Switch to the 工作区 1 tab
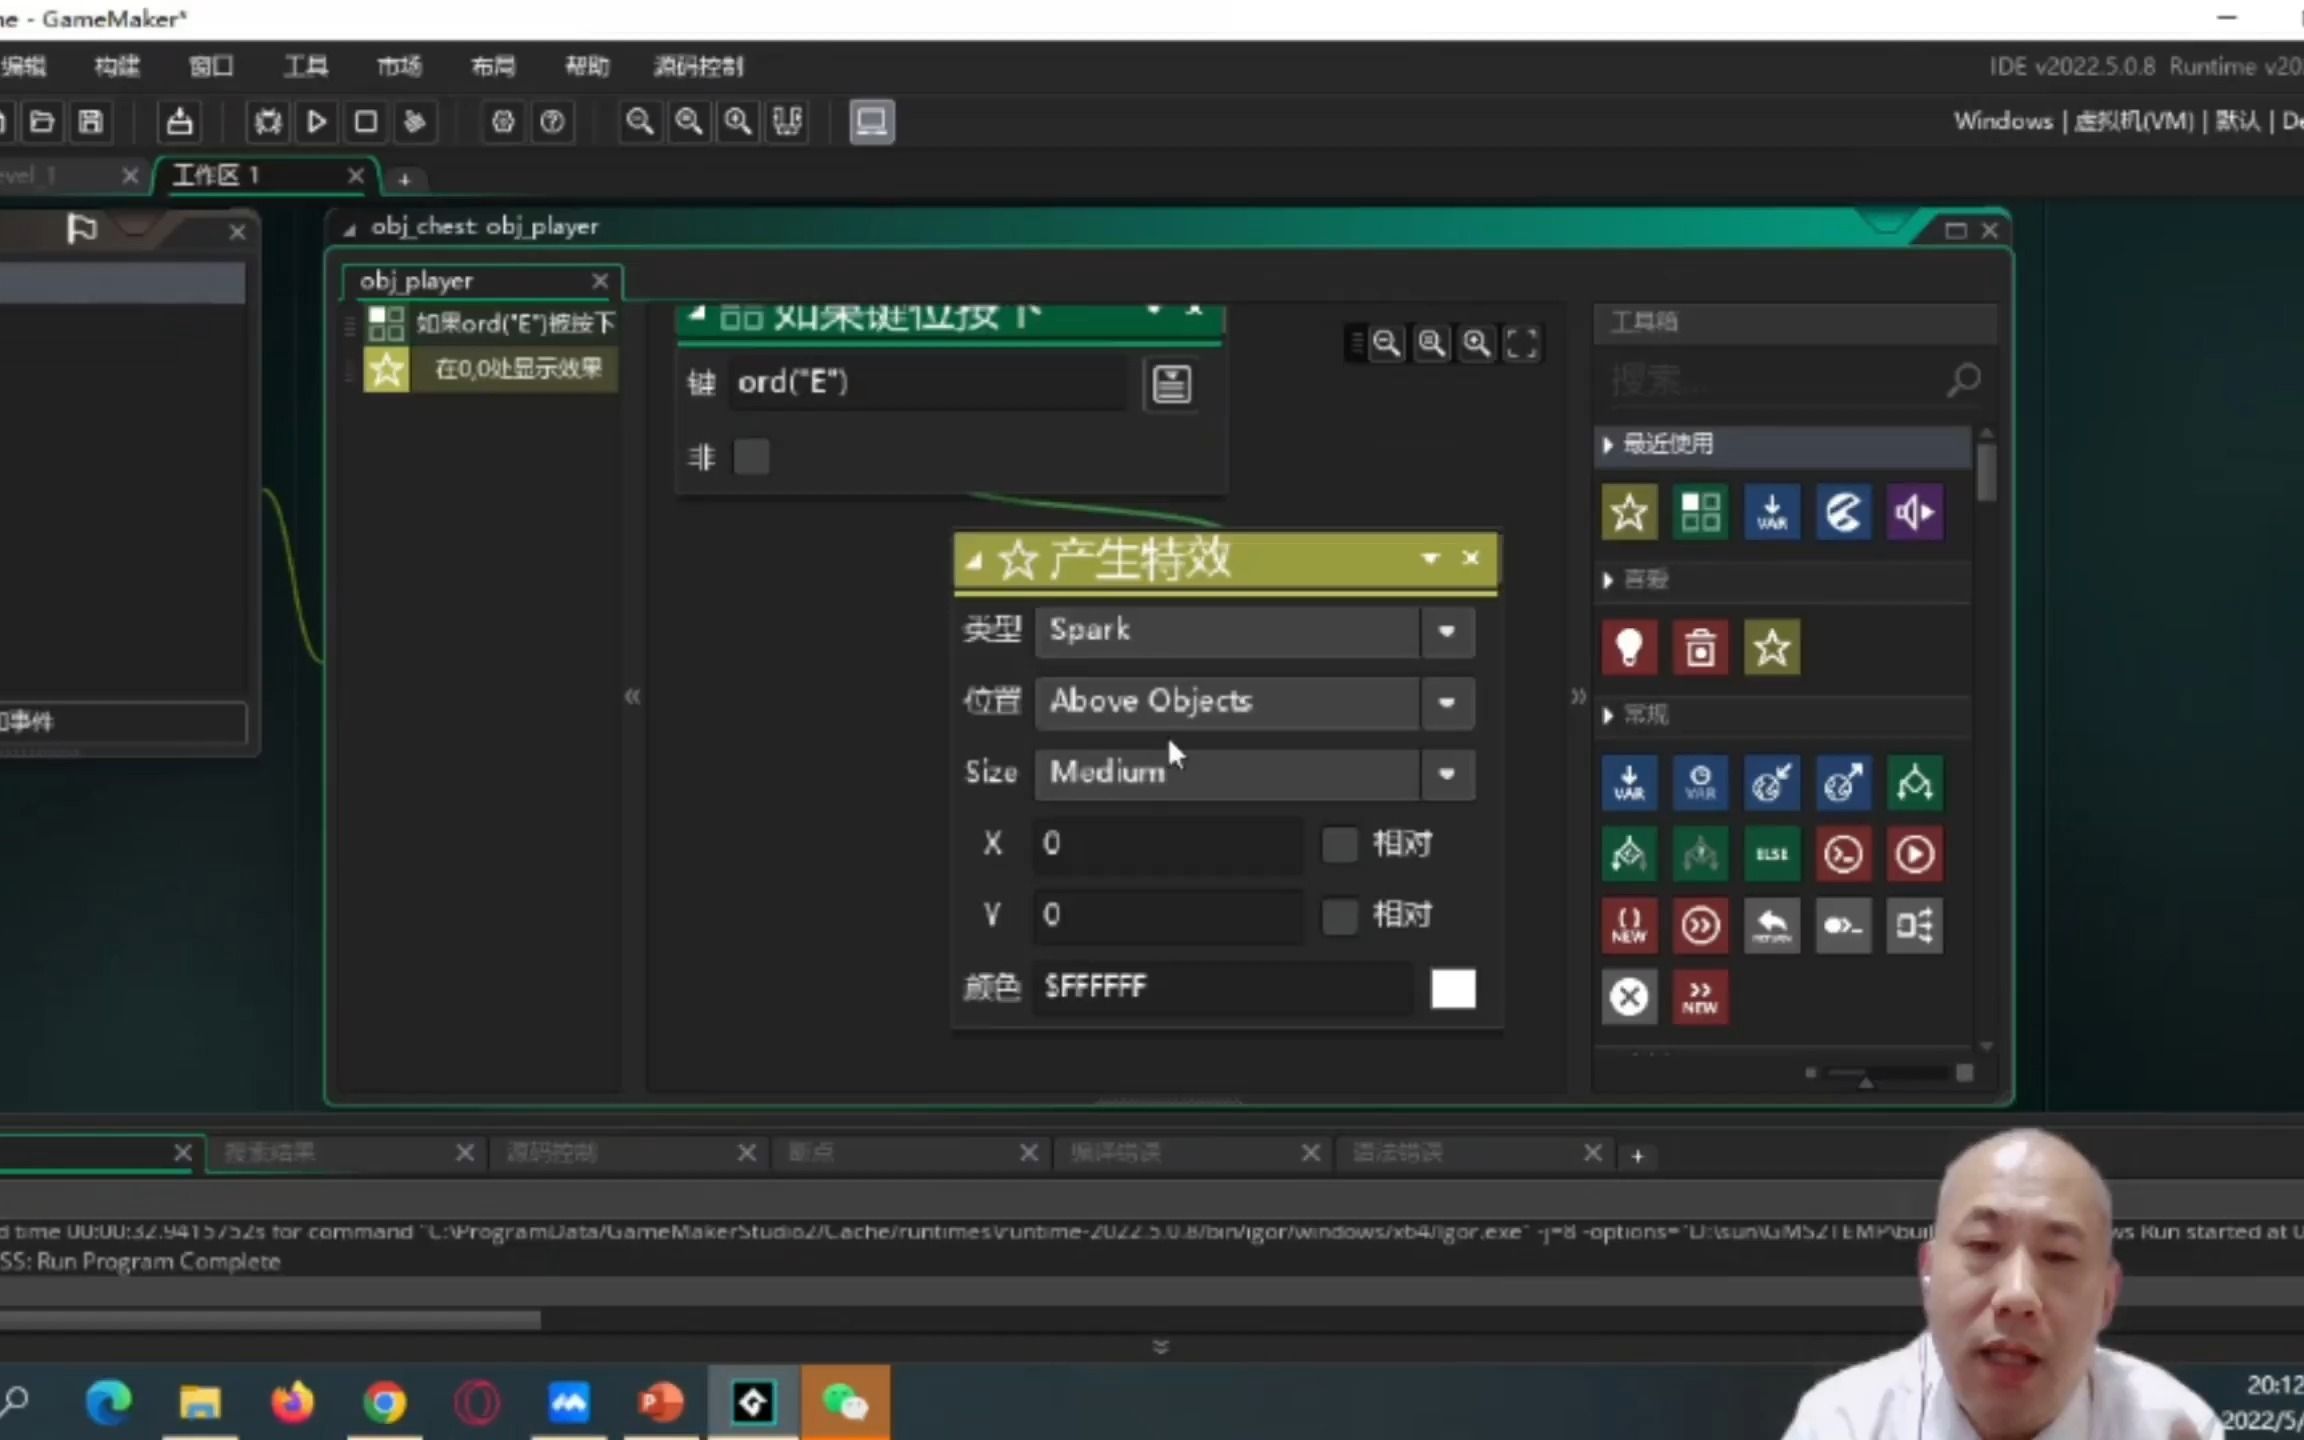This screenshot has height=1440, width=2304. 217,176
